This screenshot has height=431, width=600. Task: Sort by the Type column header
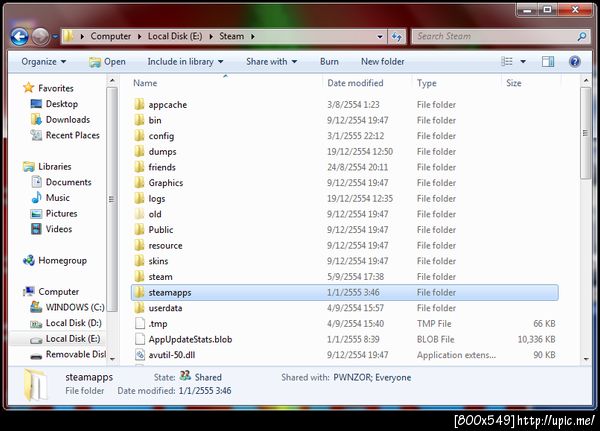pos(426,83)
